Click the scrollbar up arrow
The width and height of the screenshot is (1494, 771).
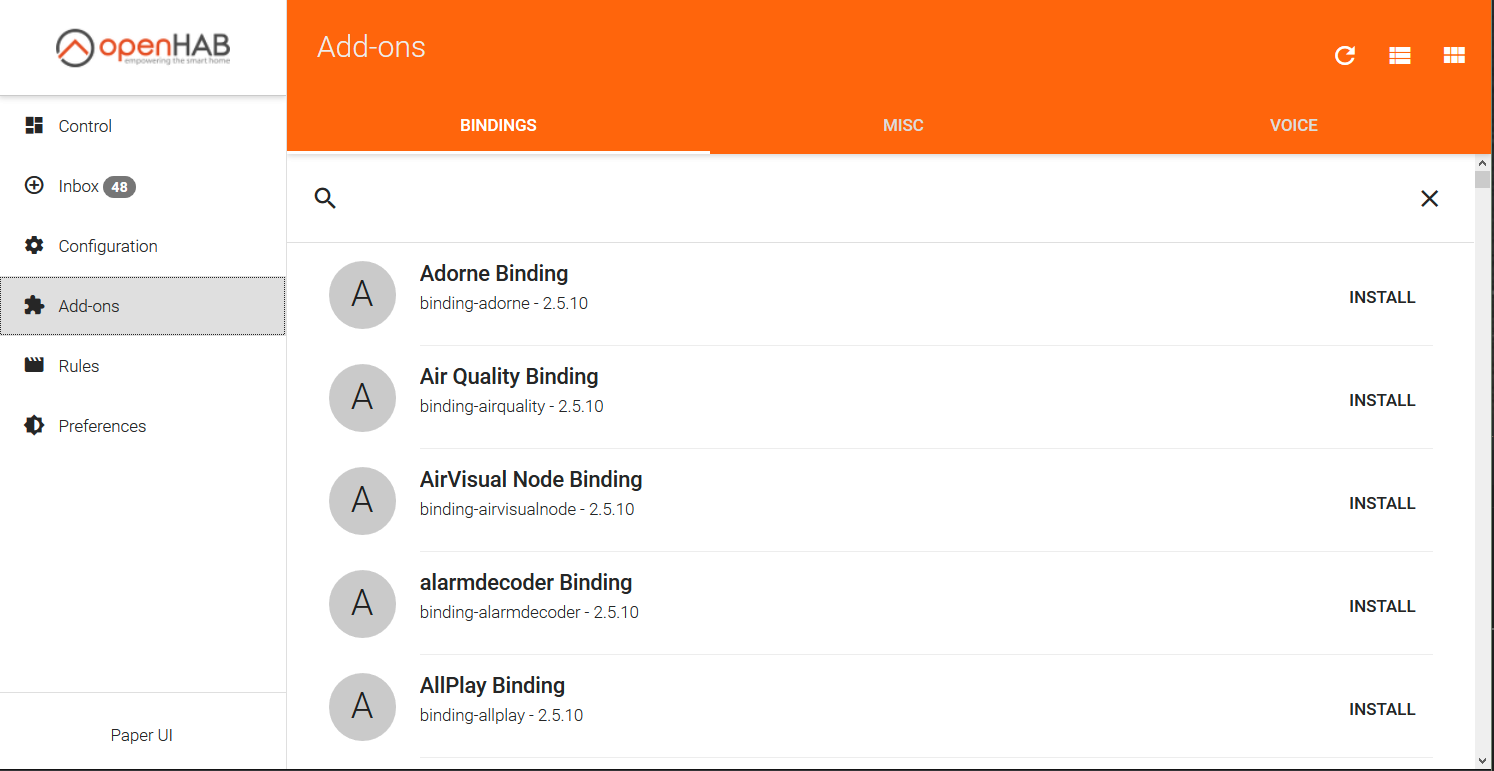coord(1483,163)
